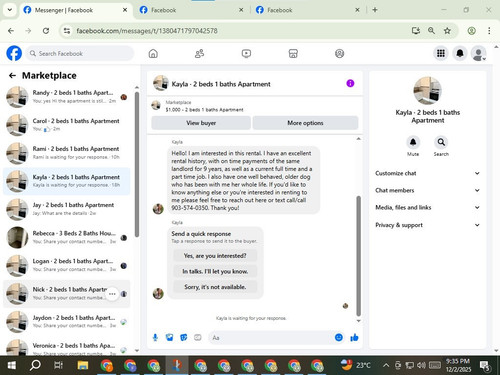Expand Chat members section
Viewport: 500px width, 375px height.
coord(428,190)
